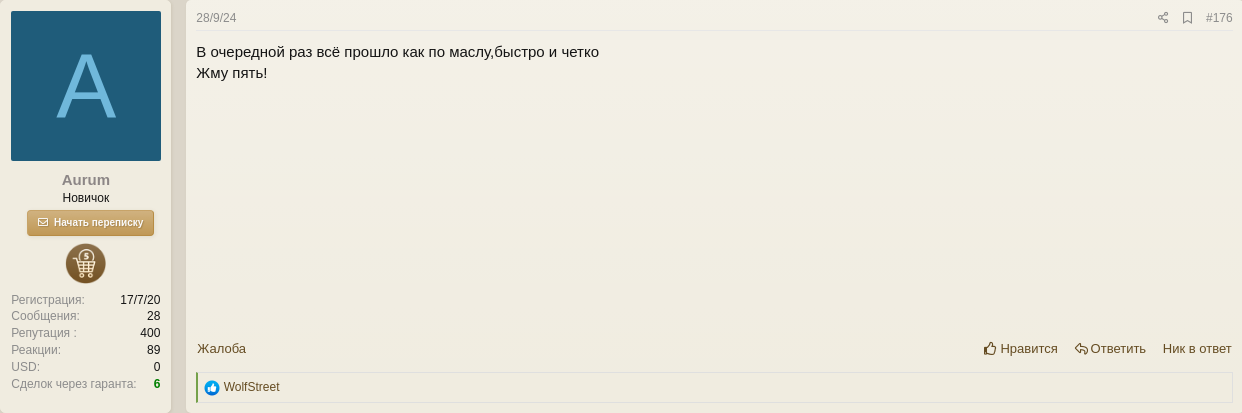Click the blue like reaction icon near WolfStreet
Screen dimensions: 1242x413
point(212,388)
